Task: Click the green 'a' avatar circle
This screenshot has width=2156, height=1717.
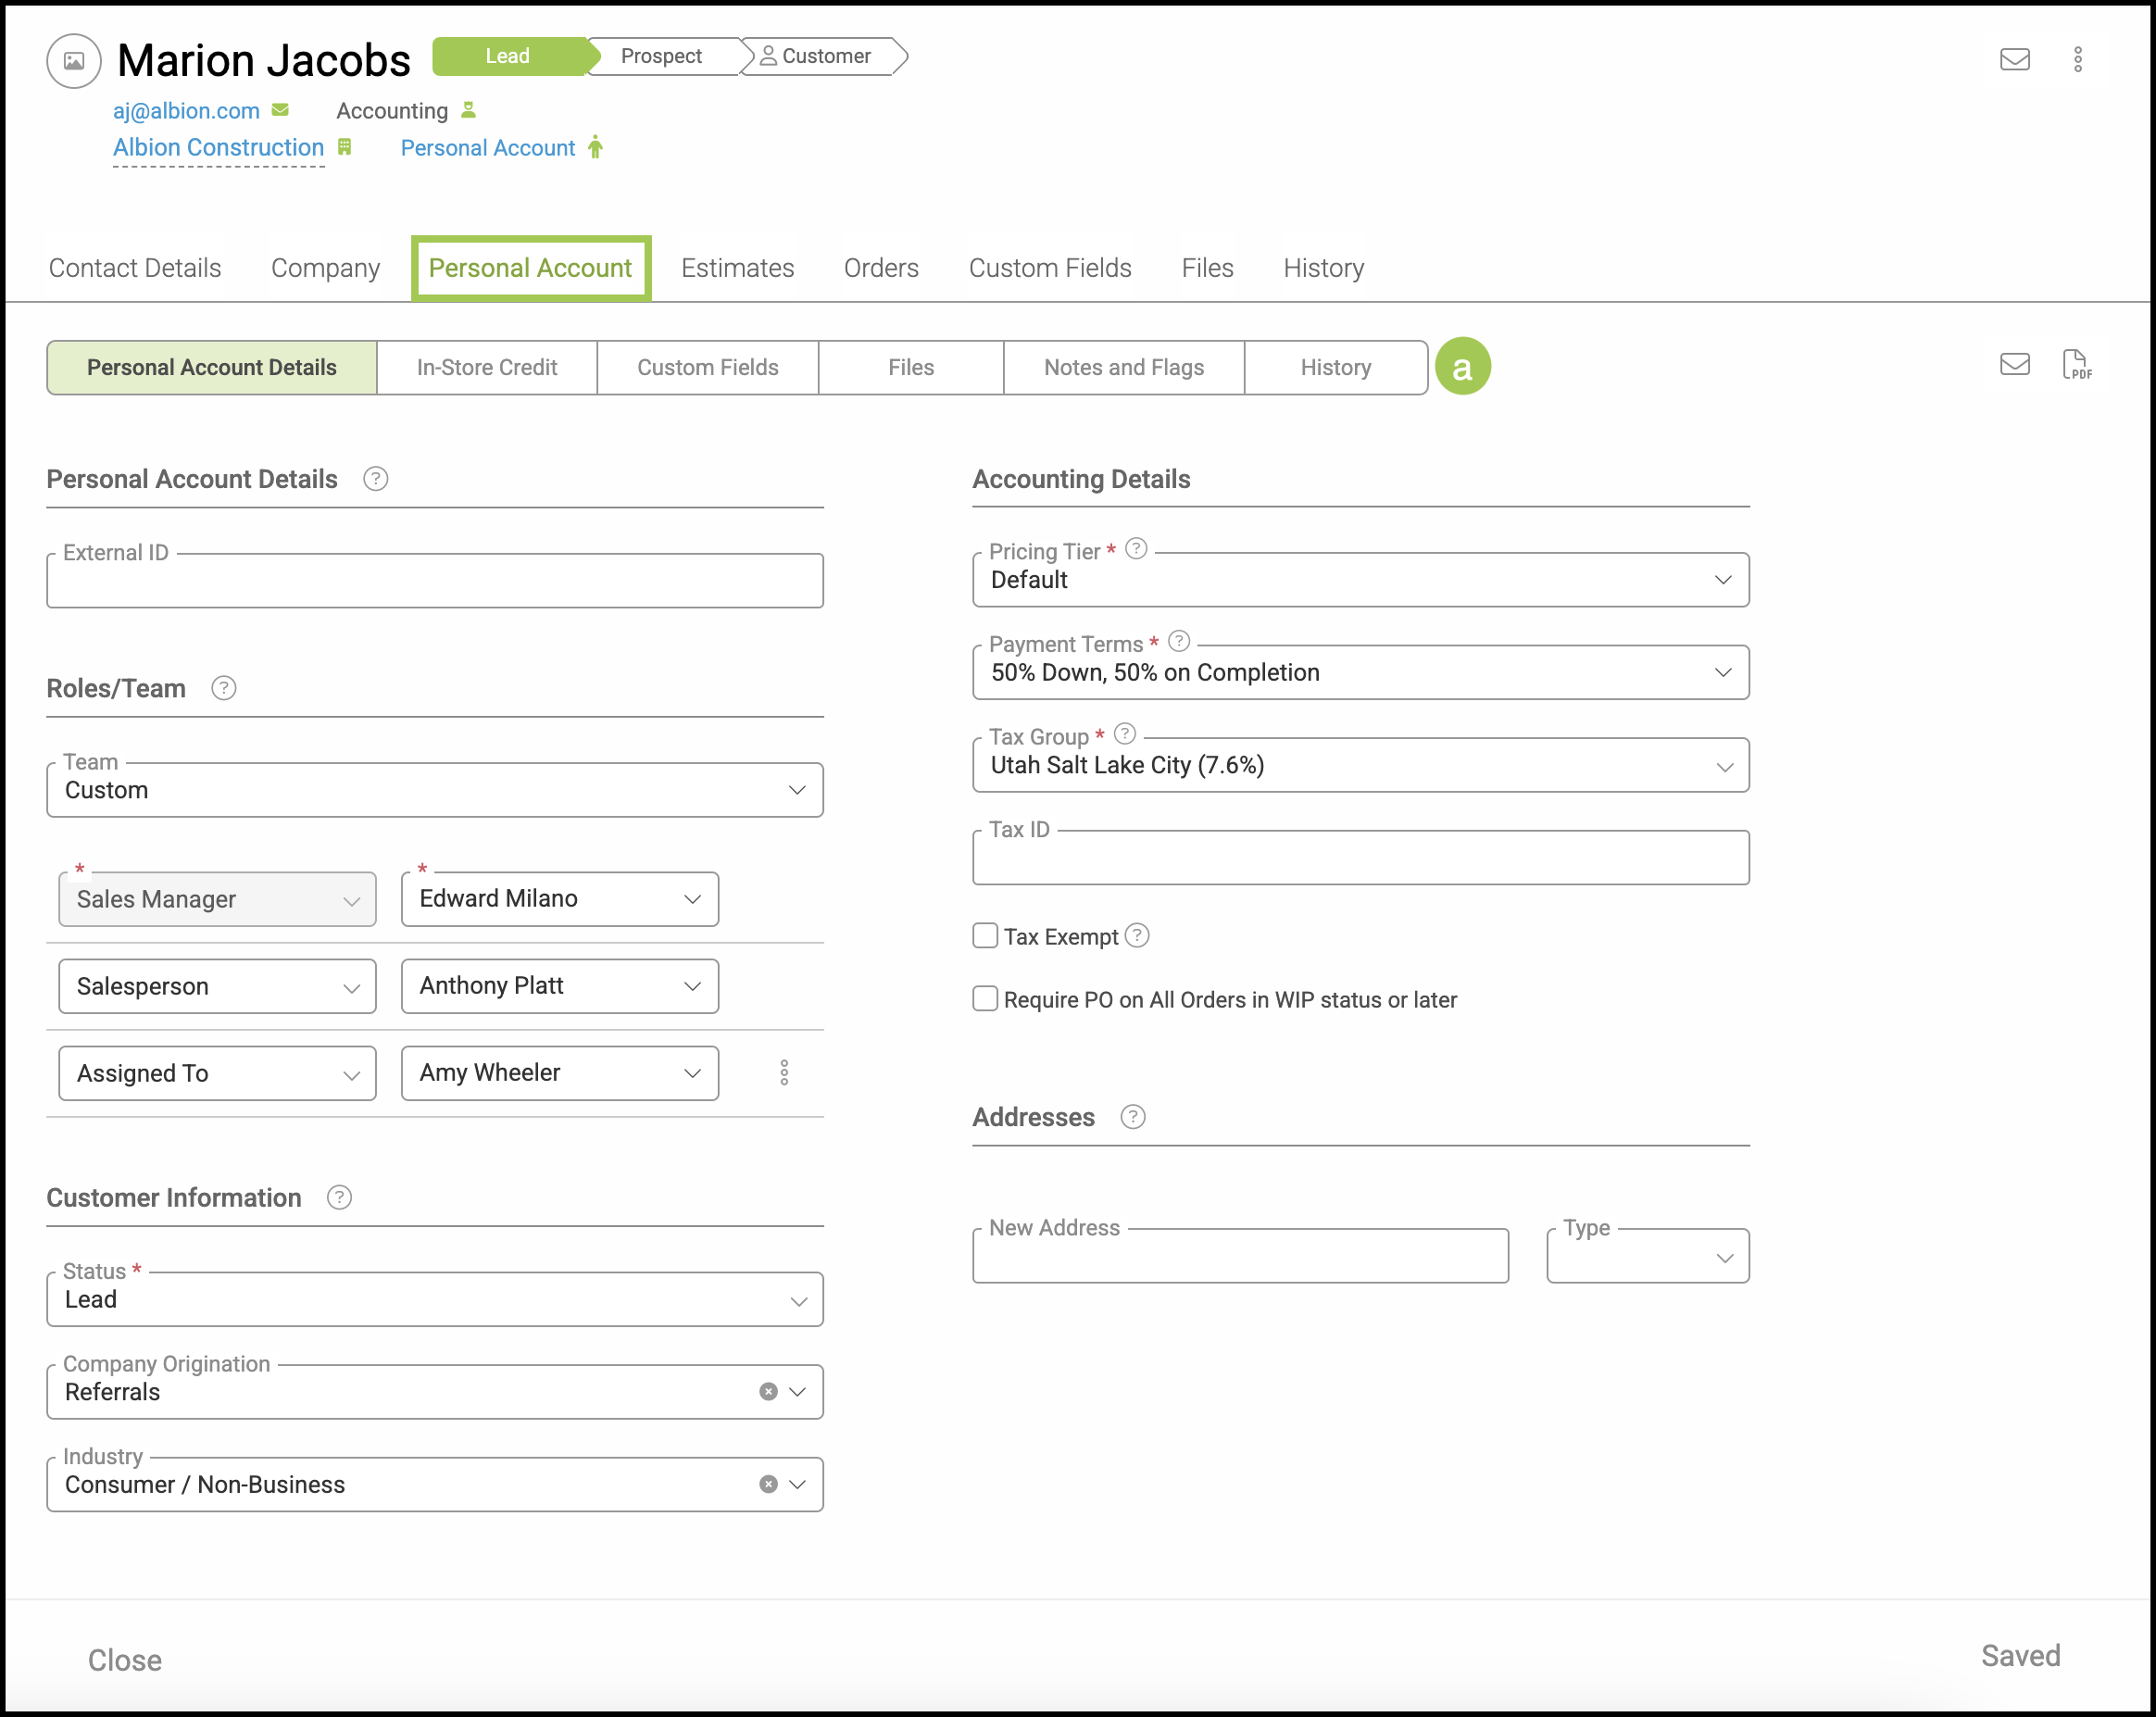Action: (1461, 367)
